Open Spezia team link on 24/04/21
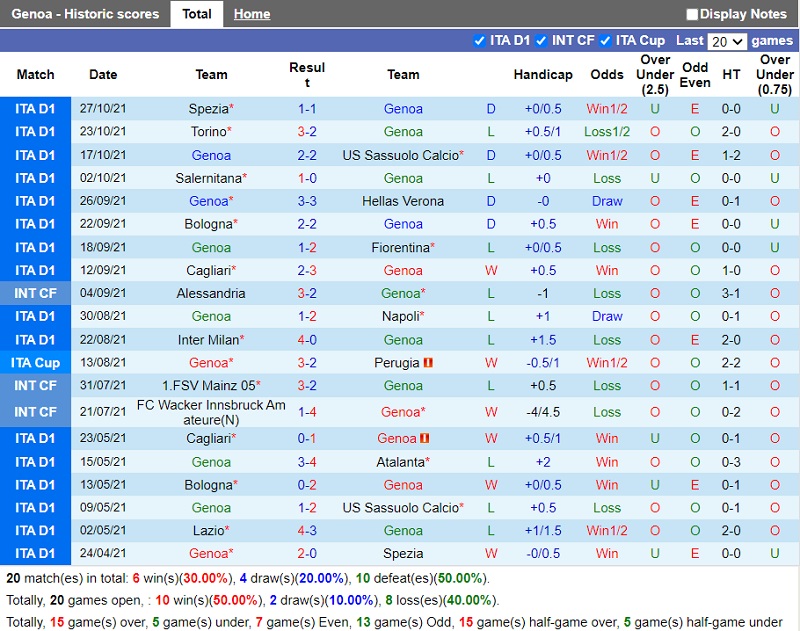The height and width of the screenshot is (631, 800). [x=403, y=553]
